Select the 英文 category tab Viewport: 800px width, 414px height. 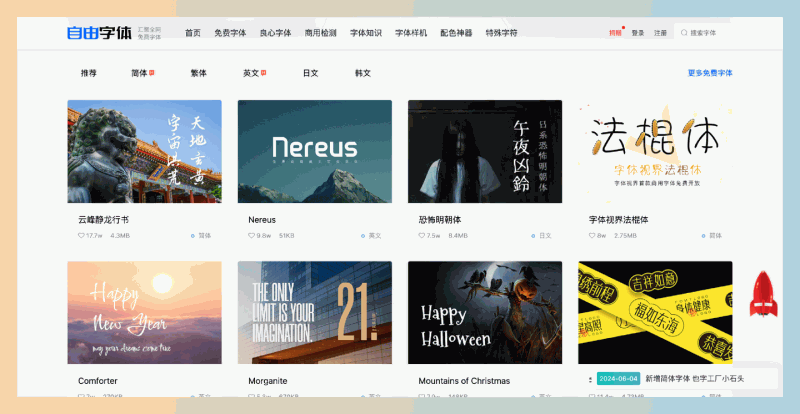tap(251, 73)
